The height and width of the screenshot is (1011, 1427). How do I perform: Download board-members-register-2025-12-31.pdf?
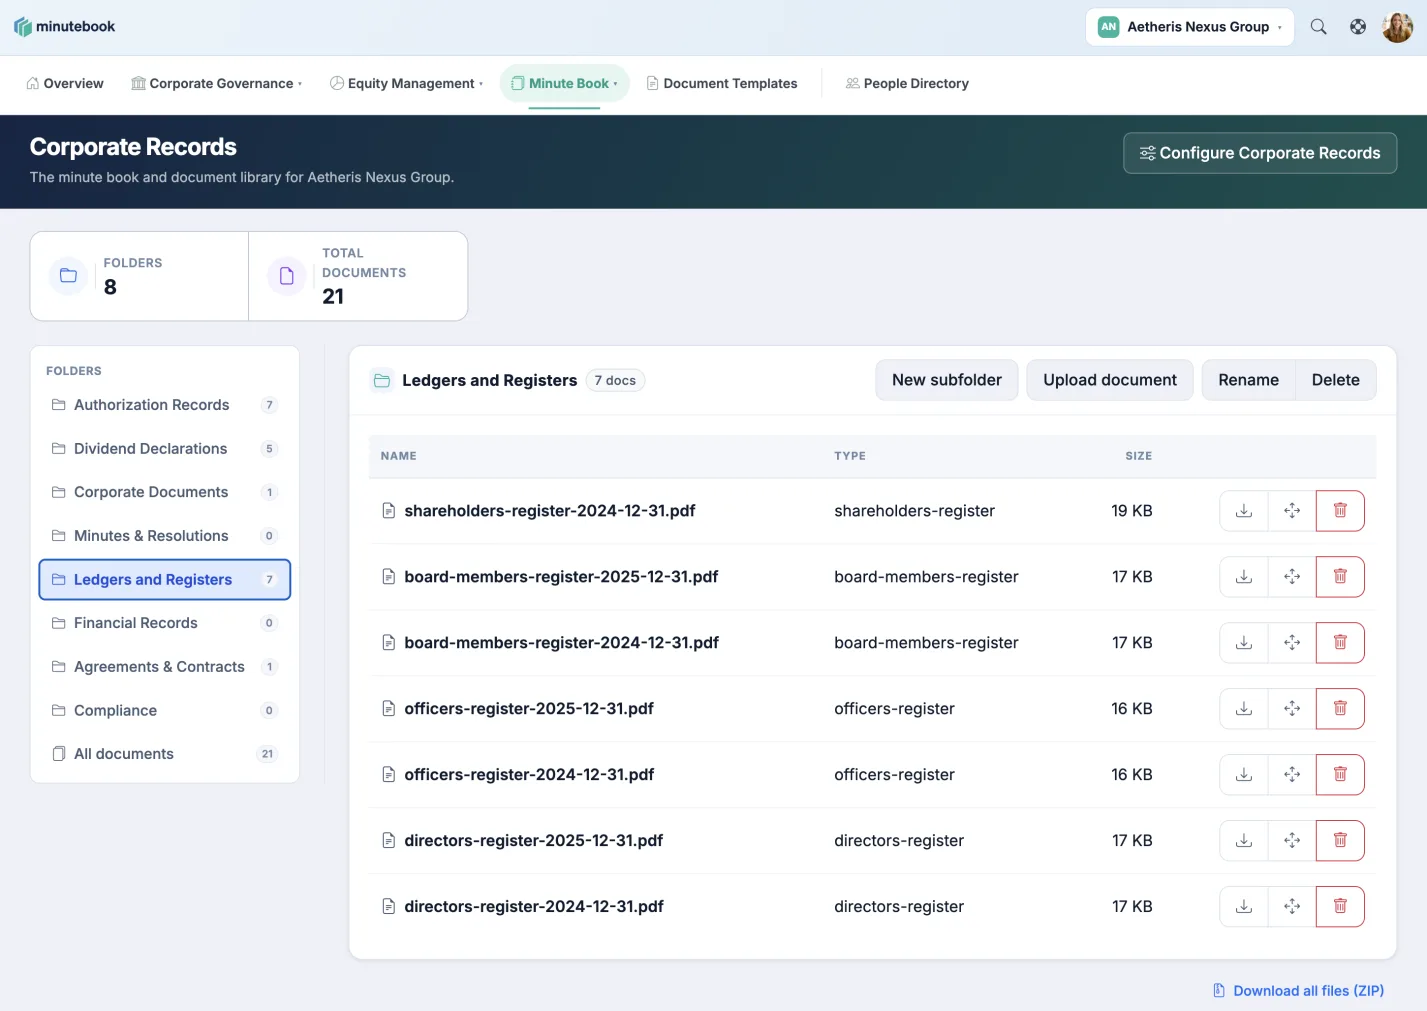tap(1244, 577)
